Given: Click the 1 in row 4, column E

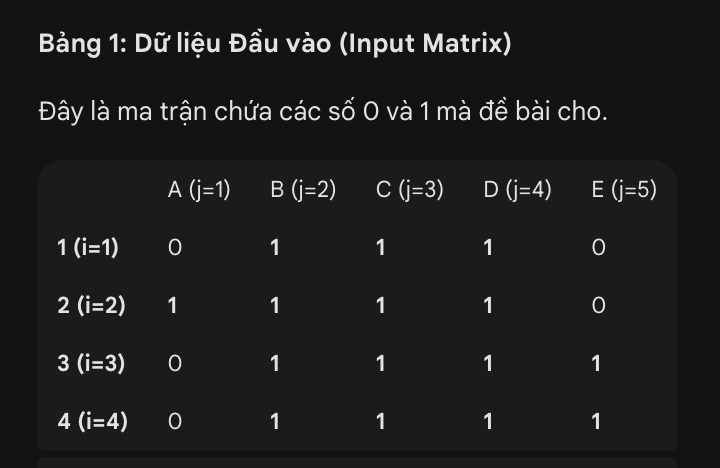Looking at the screenshot, I should click(x=596, y=422).
